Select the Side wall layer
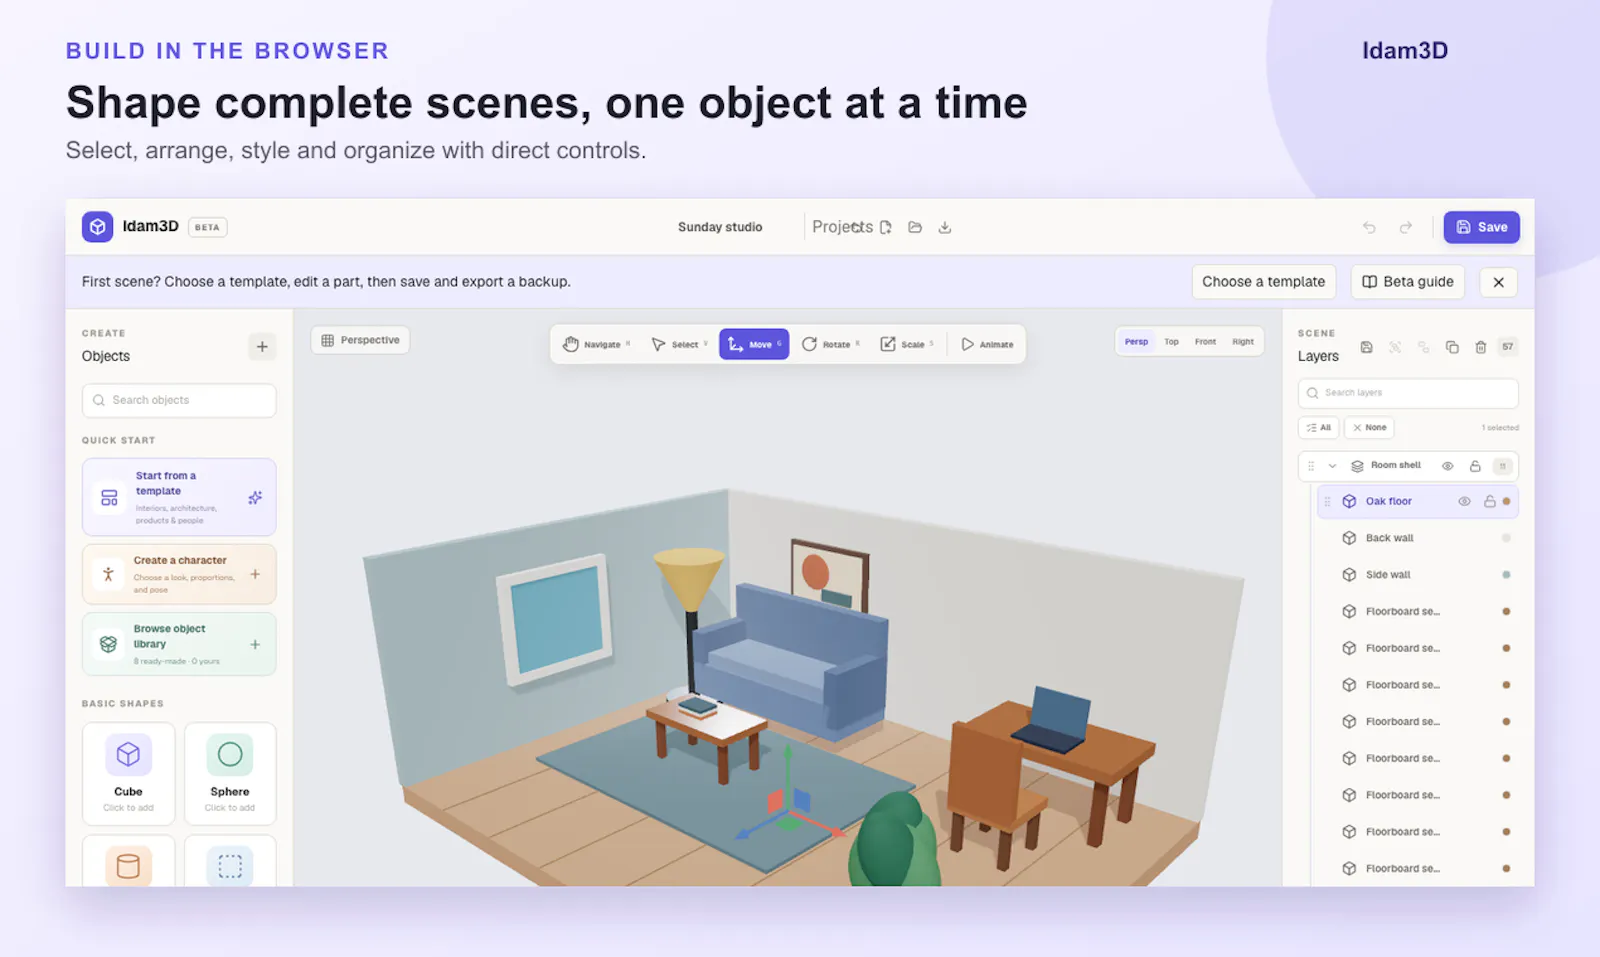The image size is (1600, 957). pos(1418,575)
